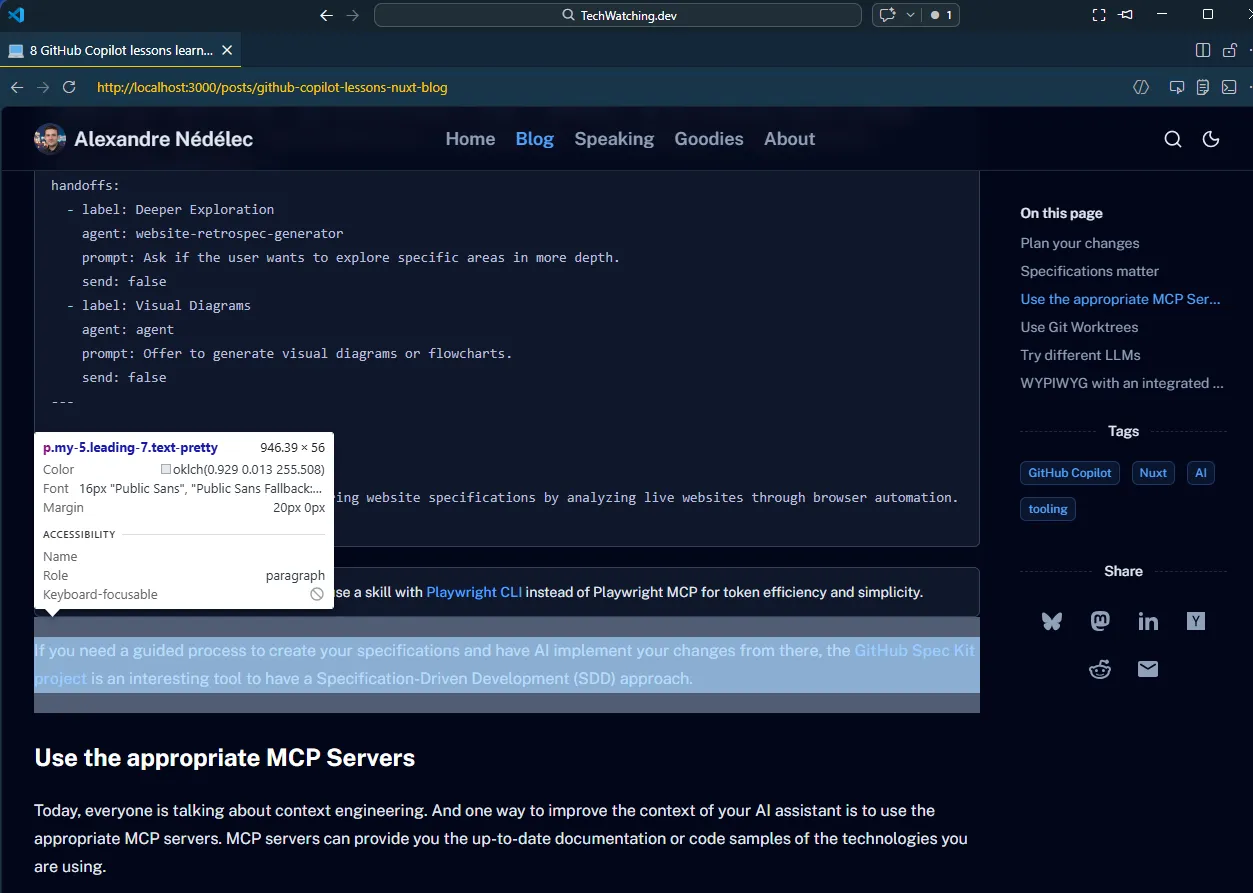Image resolution: width=1253 pixels, height=893 pixels.
Task: Open the browser console terminal icon
Action: (x=1228, y=87)
